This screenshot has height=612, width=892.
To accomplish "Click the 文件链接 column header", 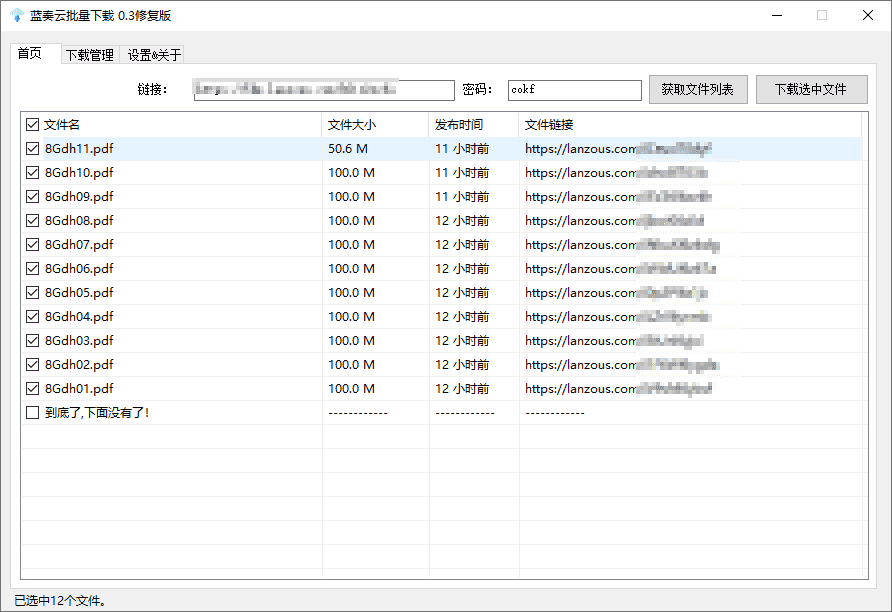I will coord(549,125).
